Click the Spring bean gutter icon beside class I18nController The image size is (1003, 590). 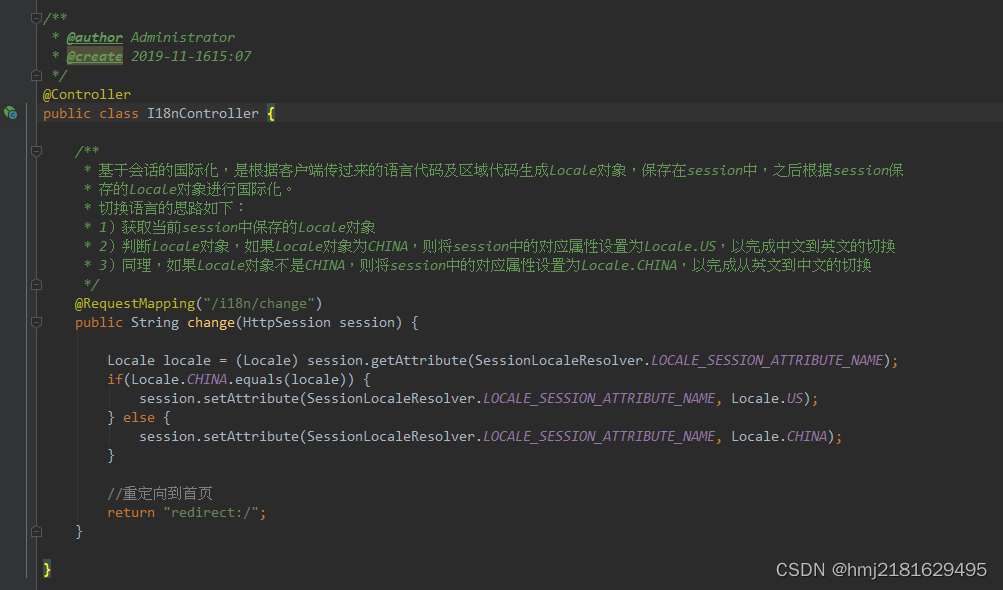[10, 113]
